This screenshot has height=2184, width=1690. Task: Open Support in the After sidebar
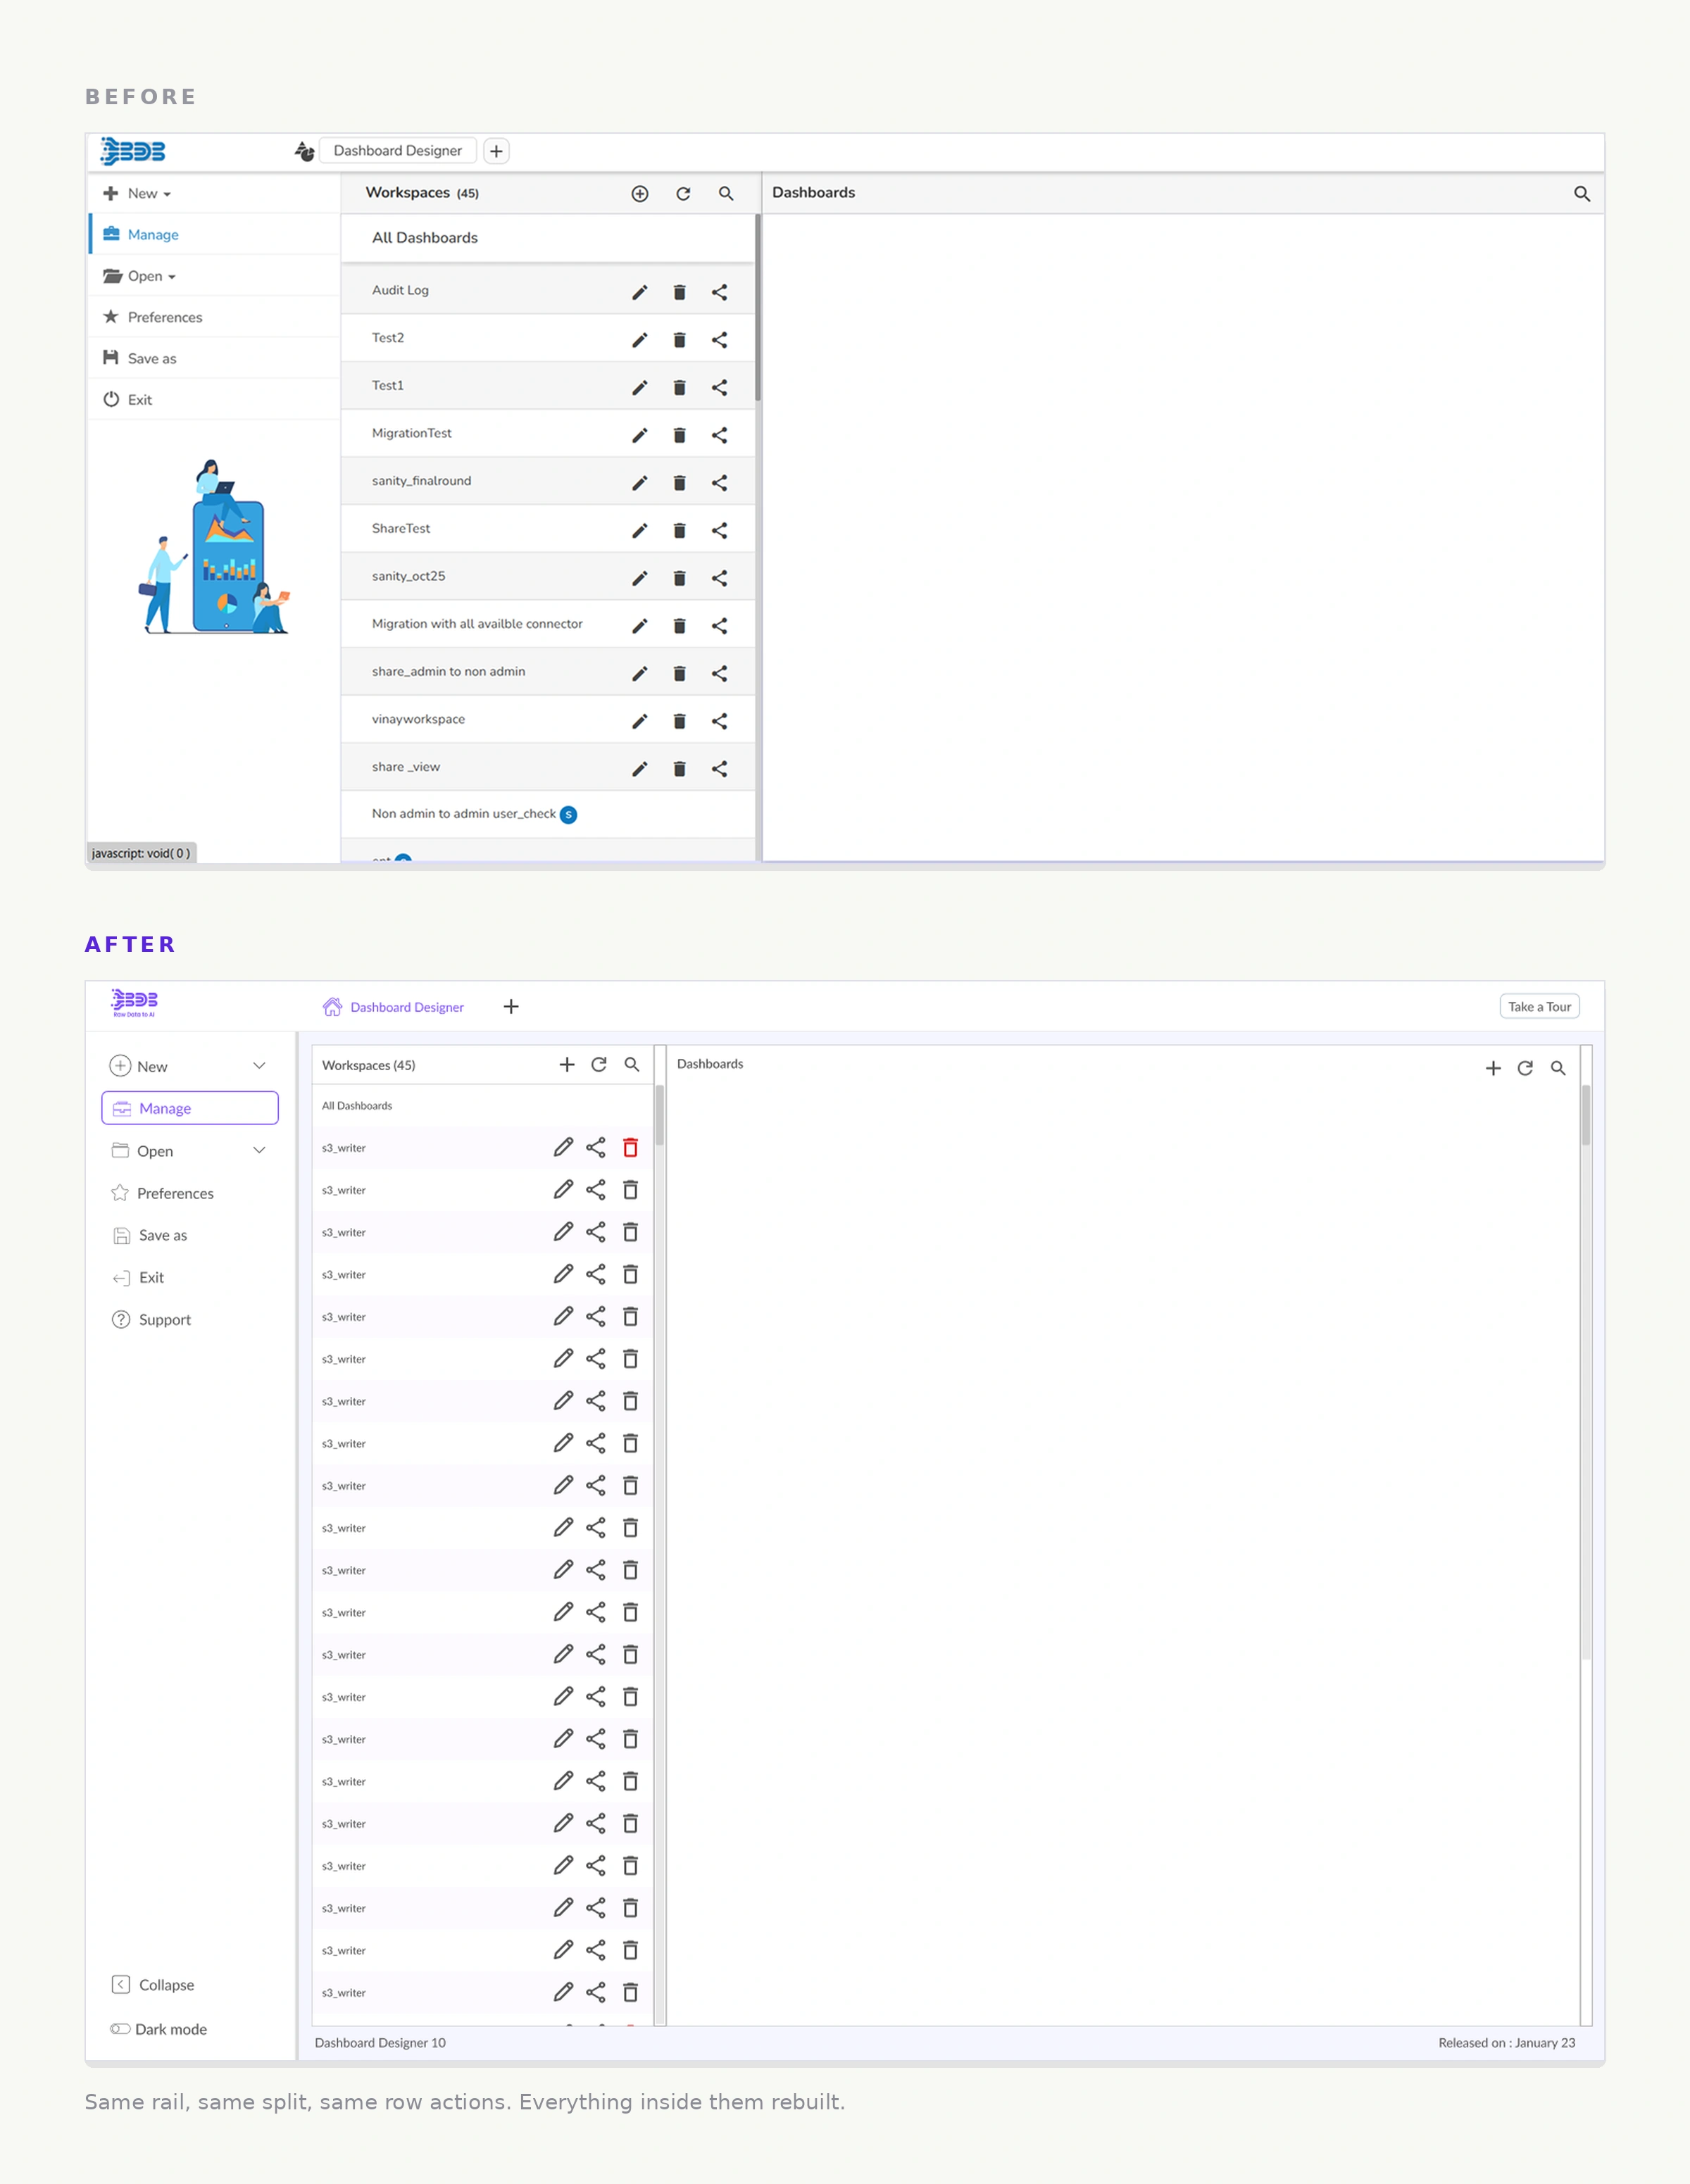151,1320
